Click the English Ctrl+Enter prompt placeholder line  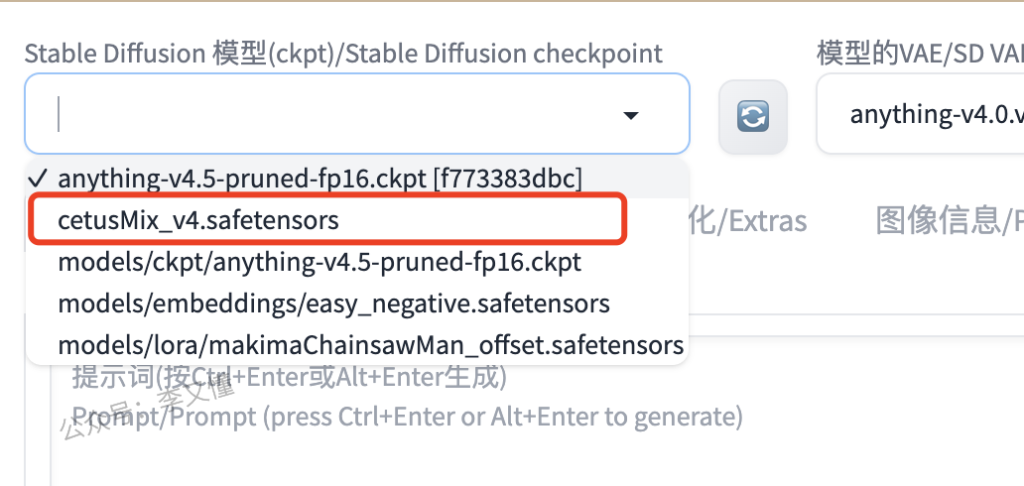pos(406,416)
